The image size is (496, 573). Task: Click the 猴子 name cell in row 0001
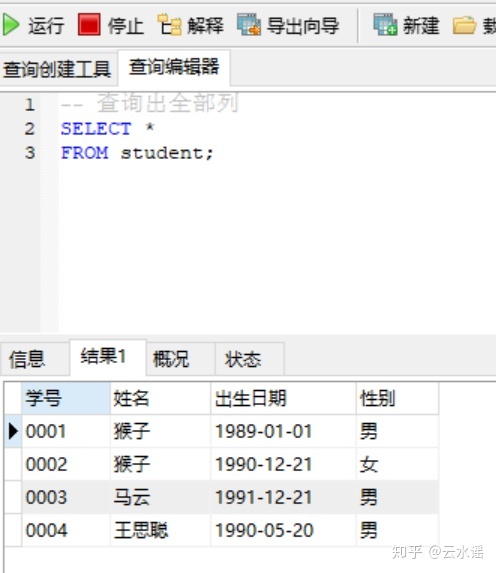160,431
